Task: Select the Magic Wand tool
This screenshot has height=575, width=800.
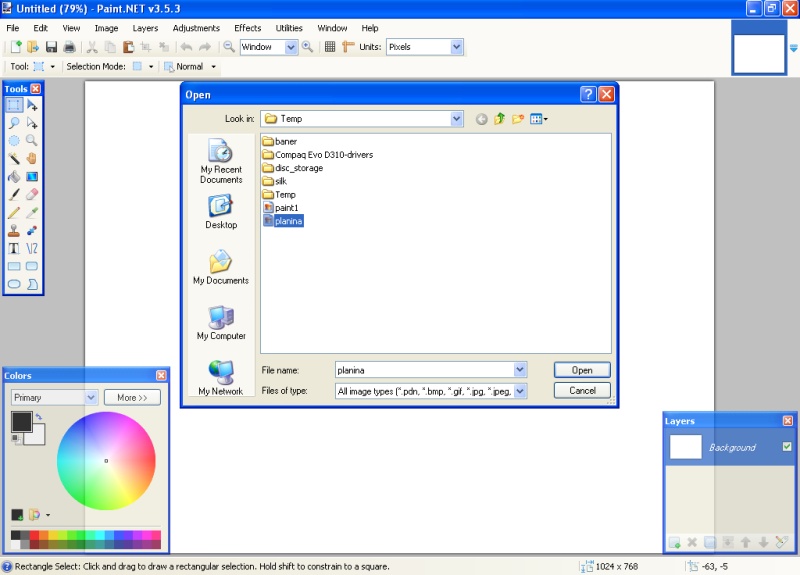Action: [x=14, y=158]
